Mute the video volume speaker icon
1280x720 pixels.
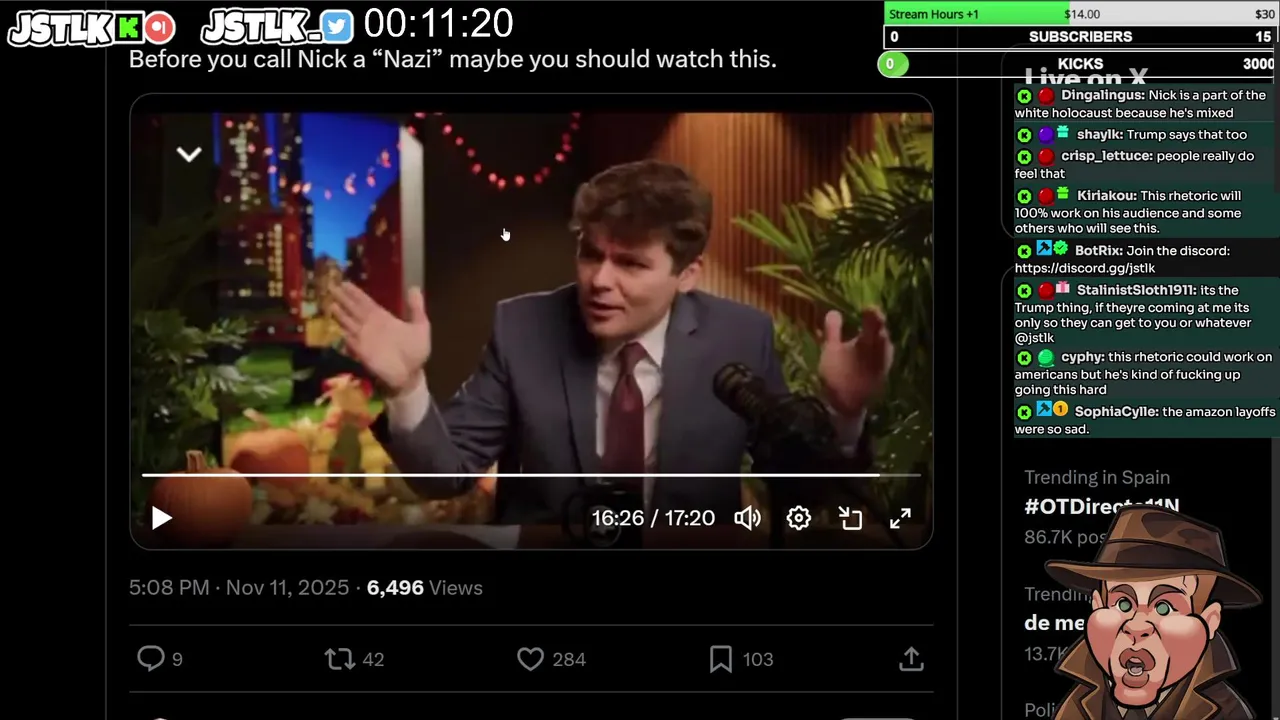747,518
